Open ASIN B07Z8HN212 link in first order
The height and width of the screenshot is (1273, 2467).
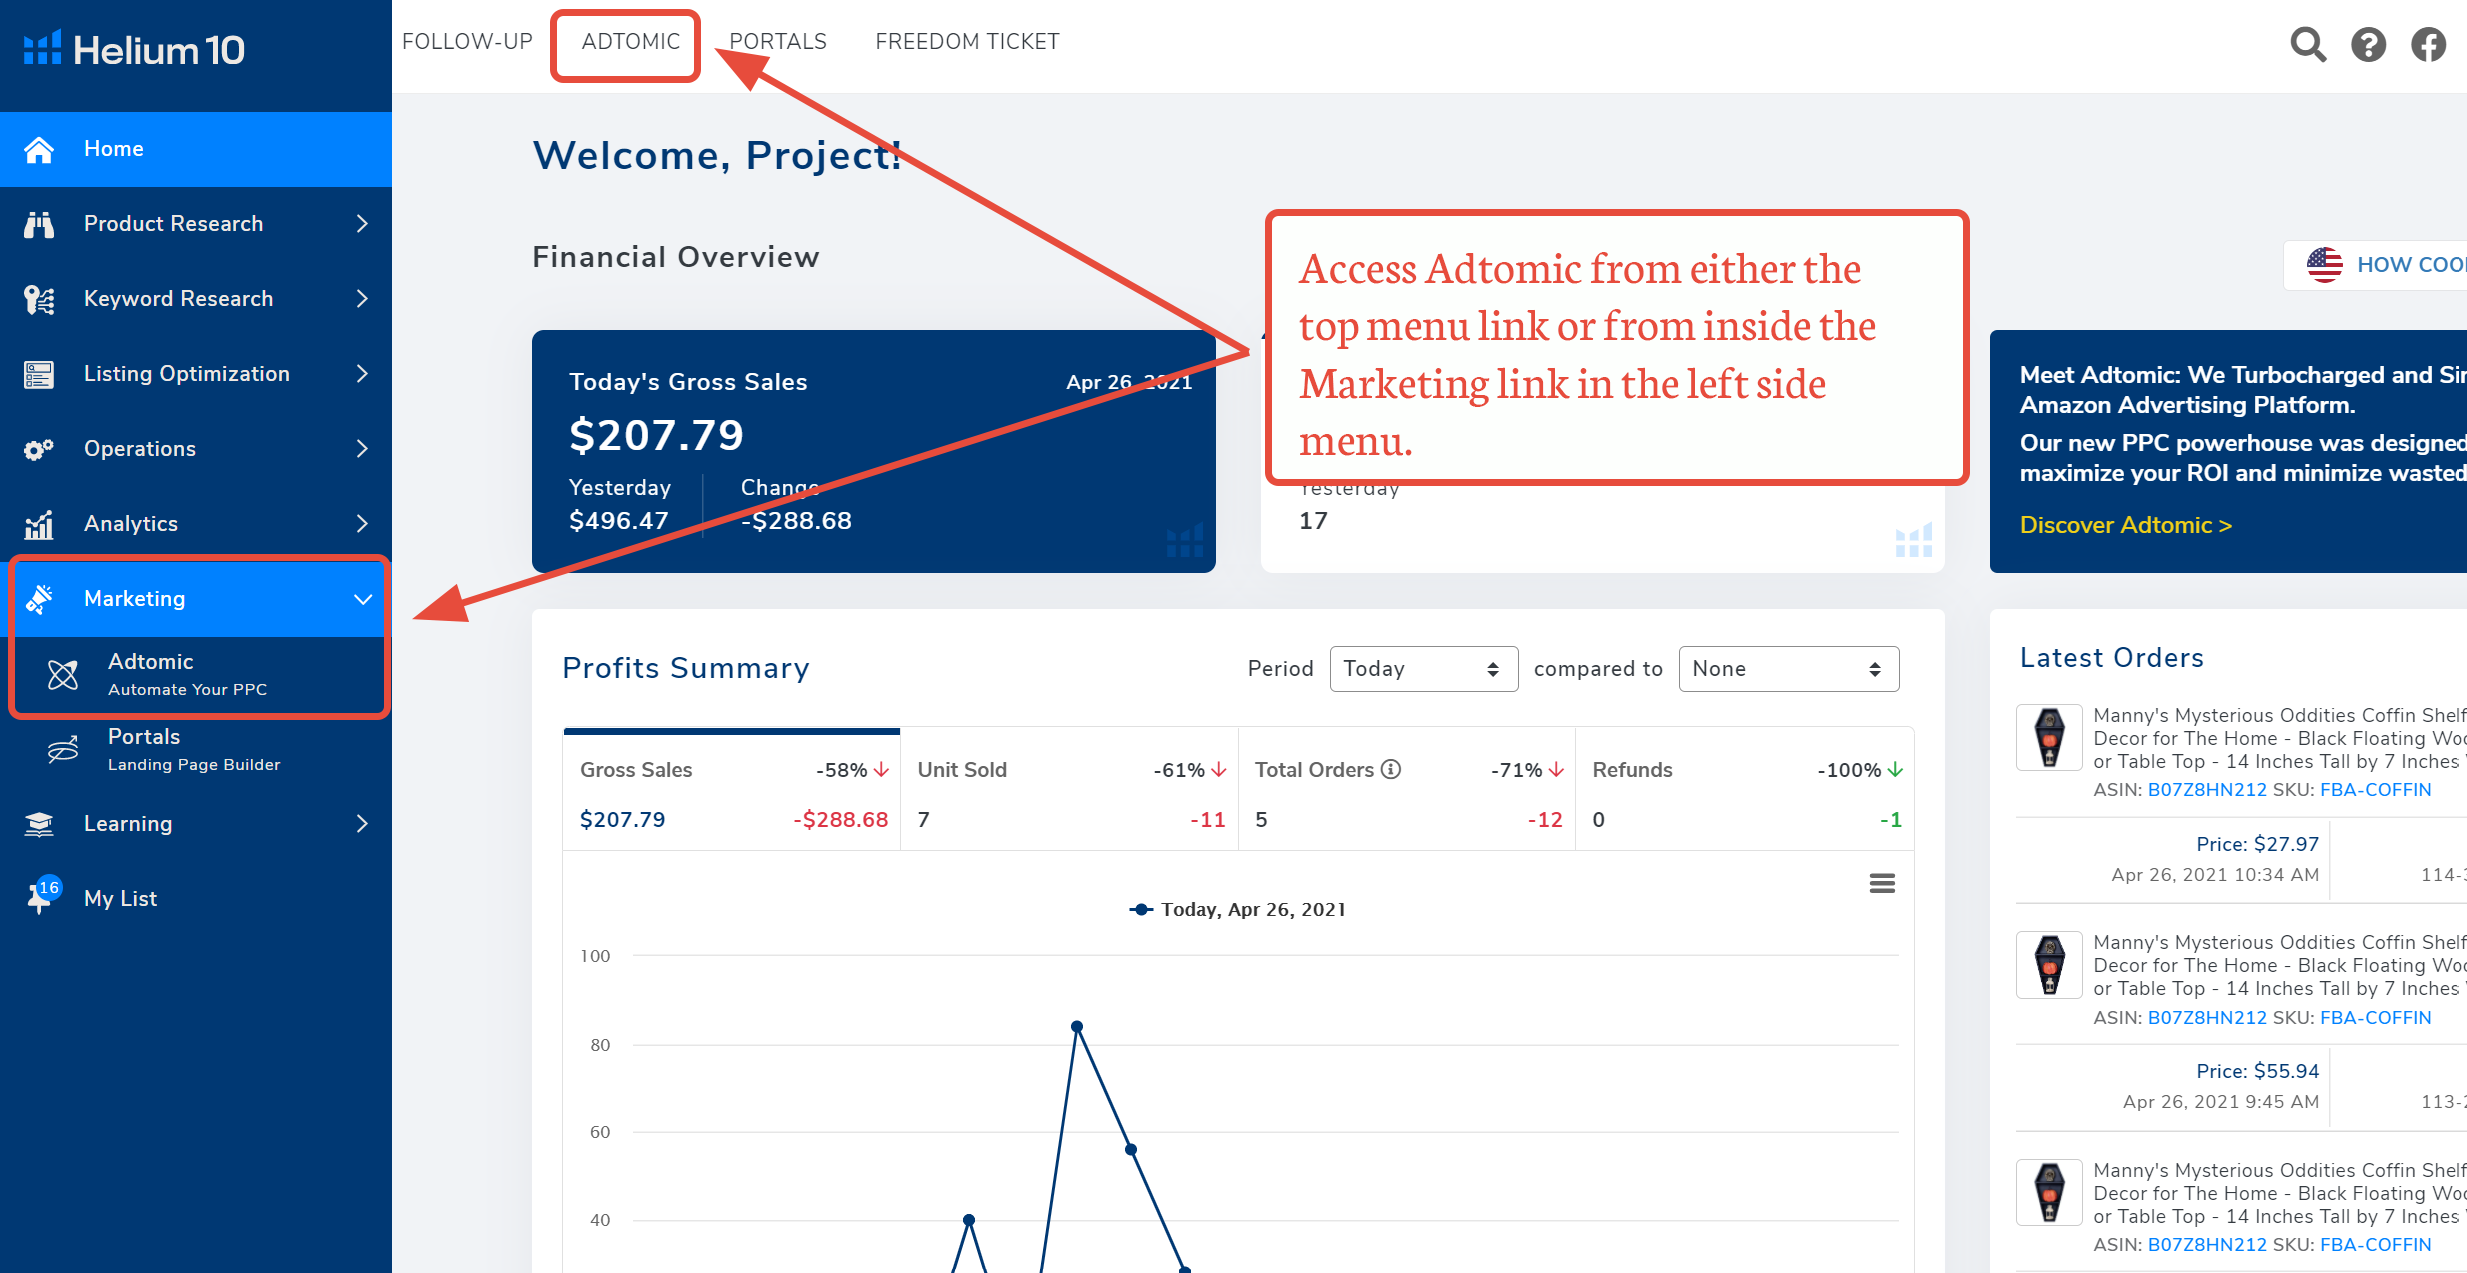pos(2207,790)
